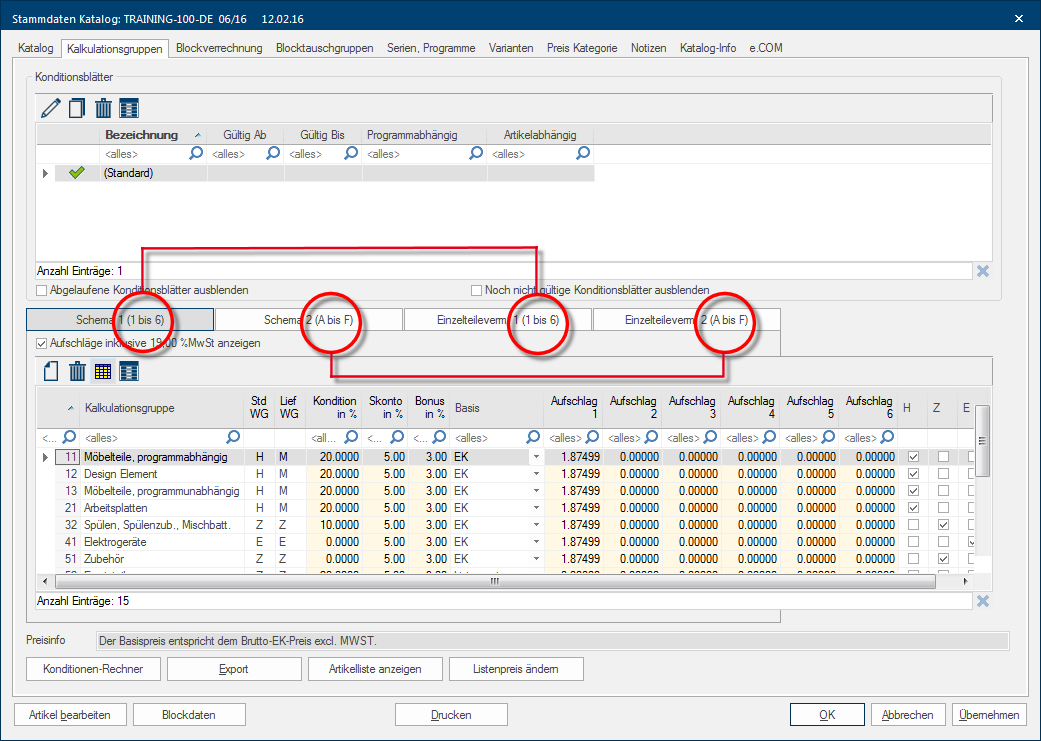Click the copy icon in Konditionsblätter toolbar
This screenshot has width=1041, height=741.
tap(76, 108)
